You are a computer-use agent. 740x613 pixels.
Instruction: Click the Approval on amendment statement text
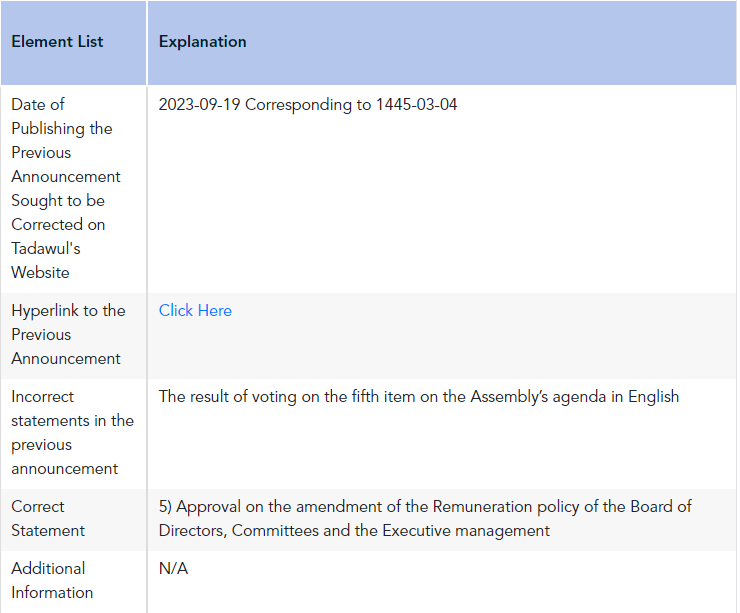tap(425, 519)
